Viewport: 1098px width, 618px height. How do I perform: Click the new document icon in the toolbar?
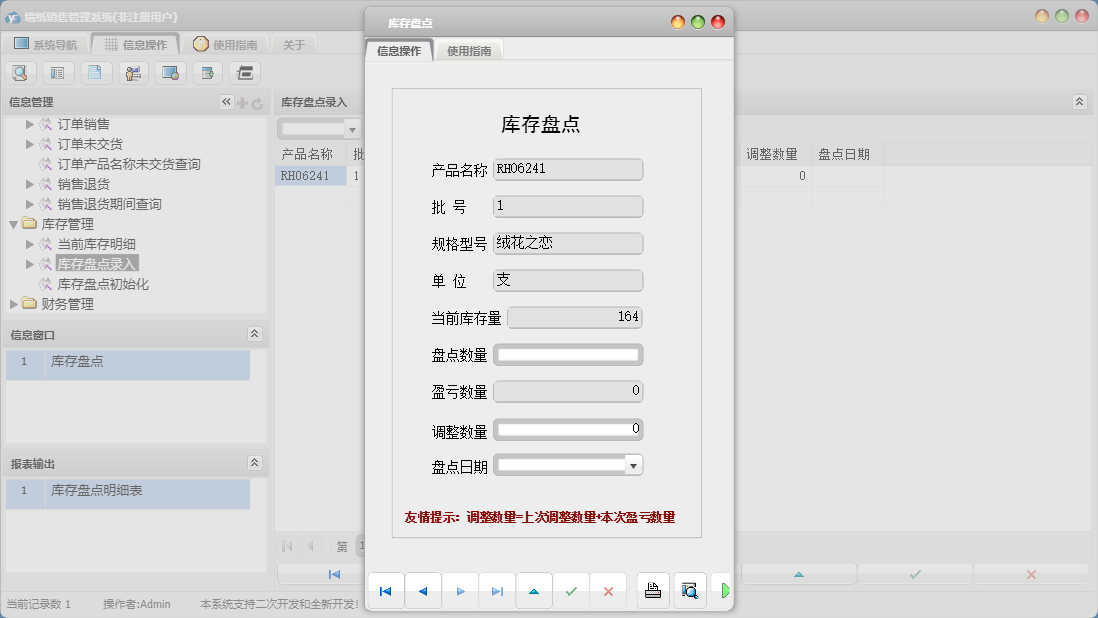pyautogui.click(x=95, y=72)
